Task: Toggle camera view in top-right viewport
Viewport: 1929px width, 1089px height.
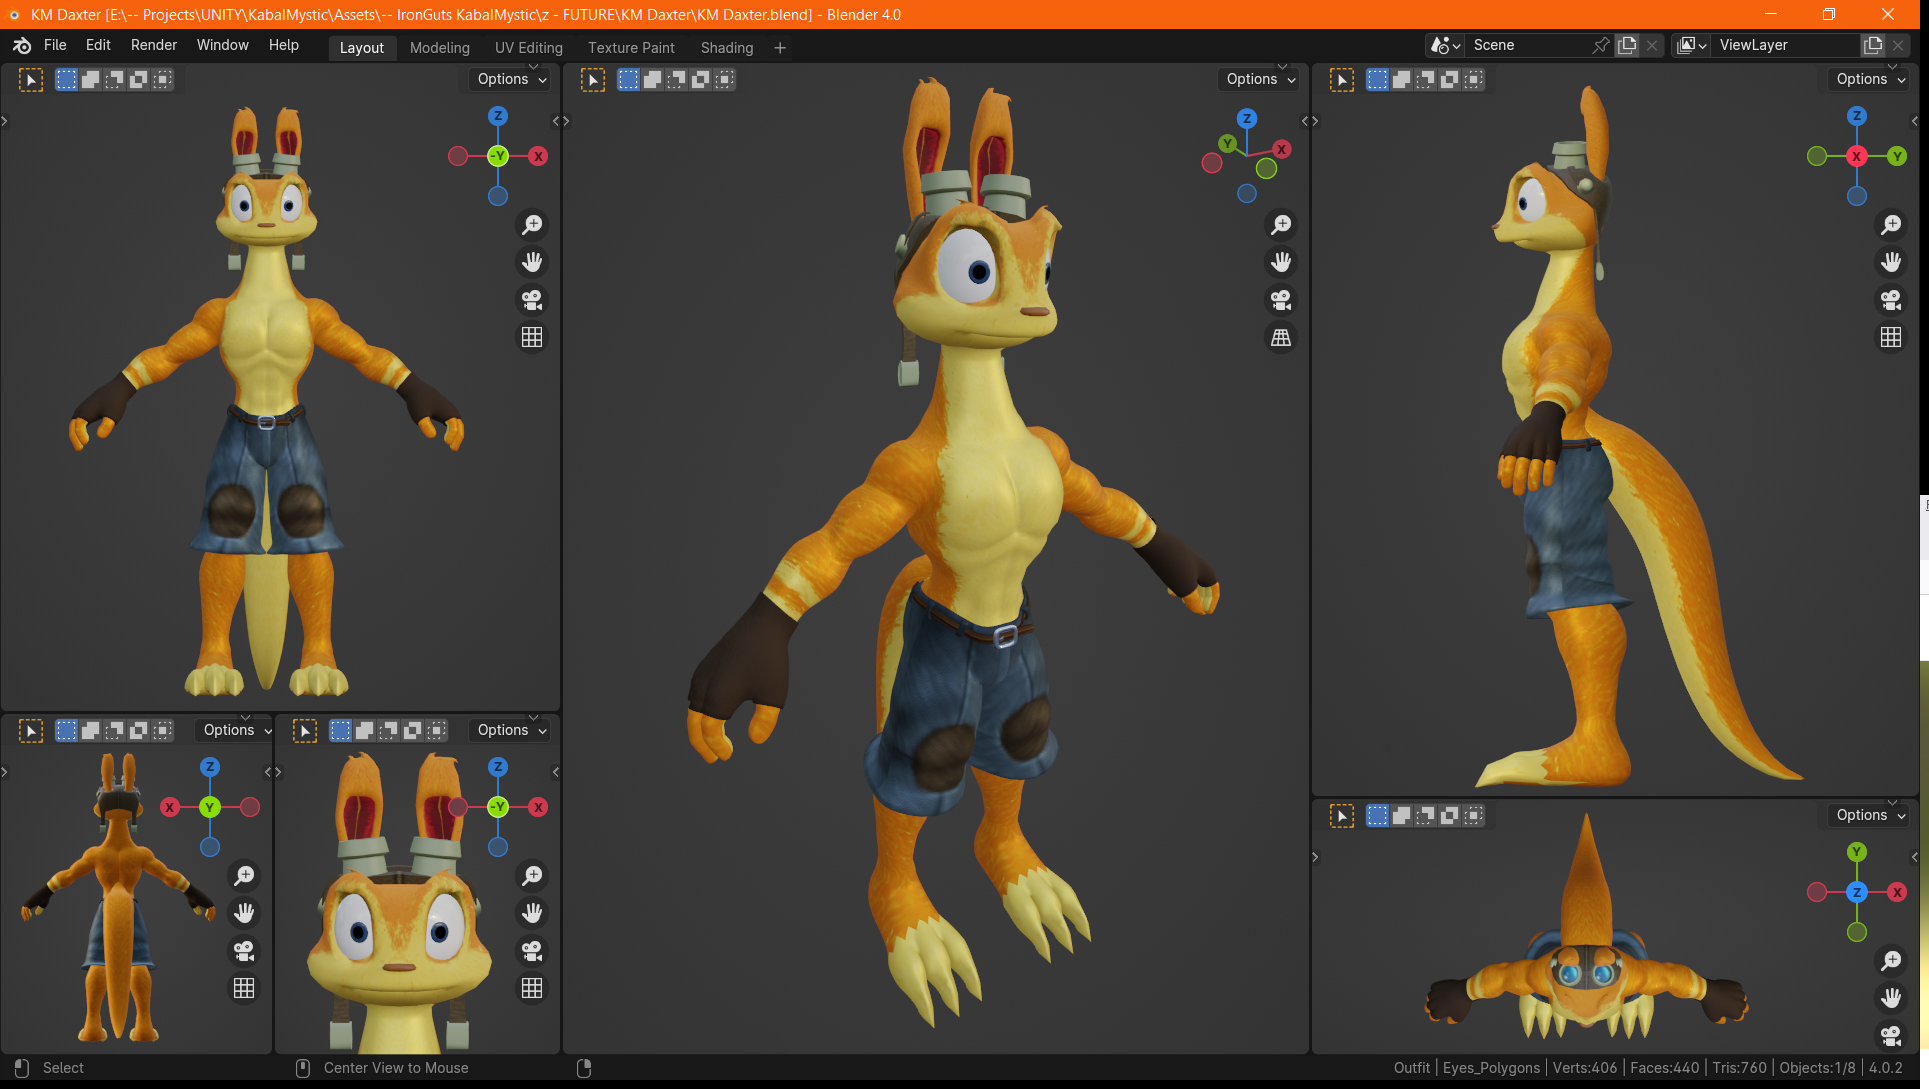Action: tap(1890, 300)
